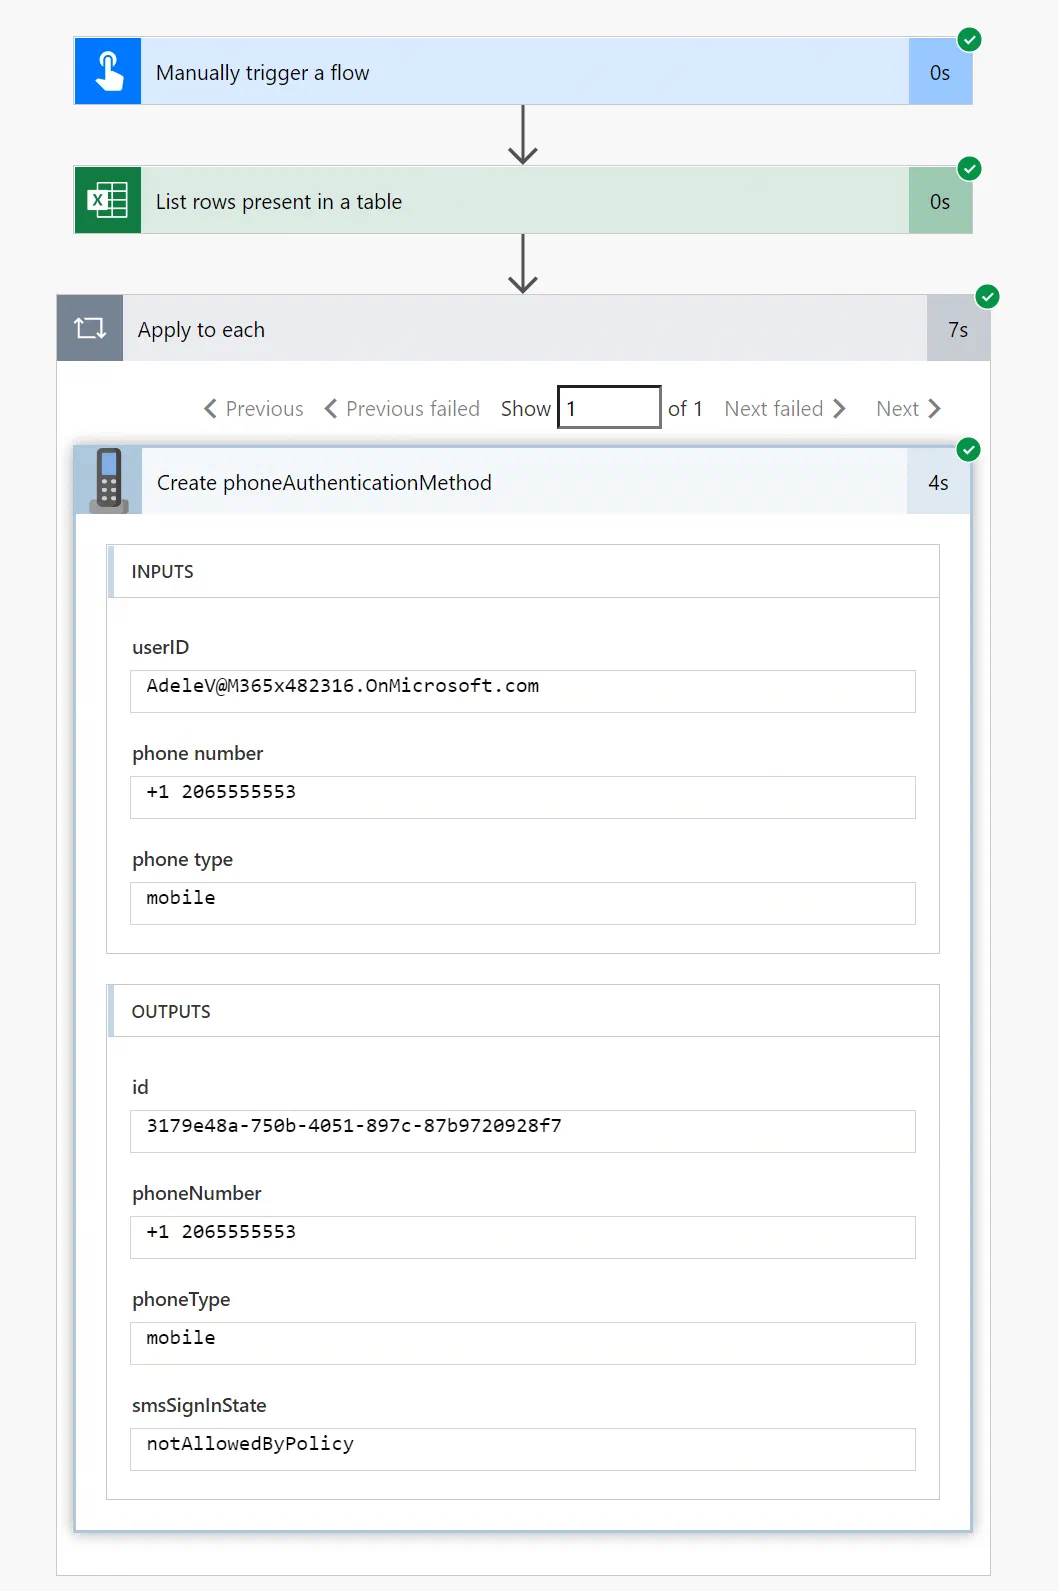1059x1591 pixels.
Task: Click the smsSignInState label
Action: coord(199,1405)
